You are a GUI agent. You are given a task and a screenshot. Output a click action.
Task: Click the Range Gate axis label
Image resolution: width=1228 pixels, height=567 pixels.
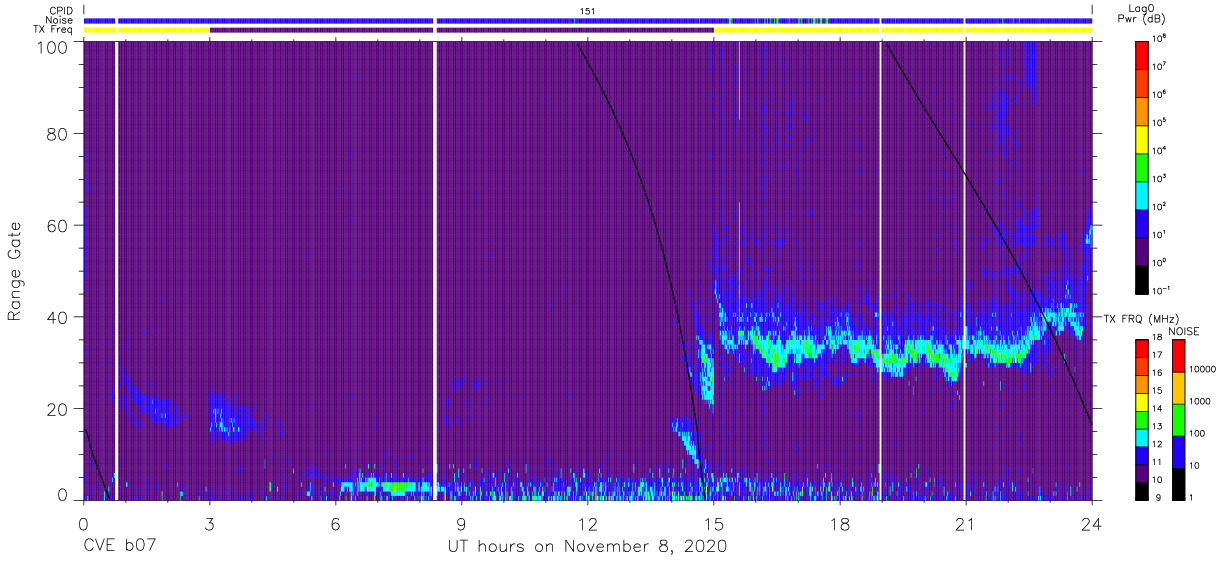(x=15, y=272)
